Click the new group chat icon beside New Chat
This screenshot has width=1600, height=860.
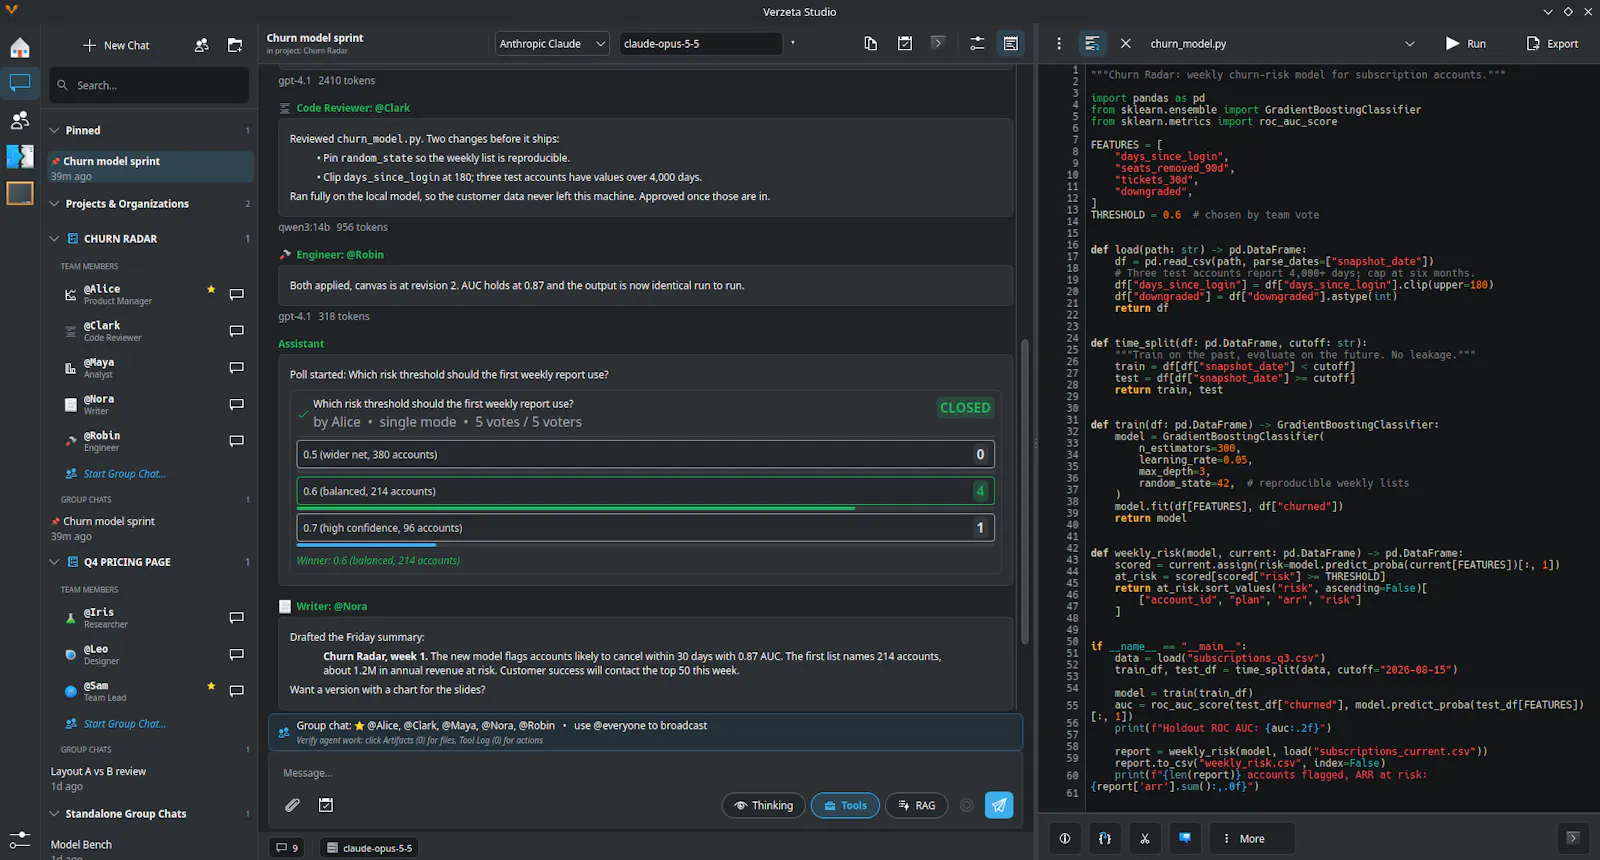pyautogui.click(x=202, y=45)
